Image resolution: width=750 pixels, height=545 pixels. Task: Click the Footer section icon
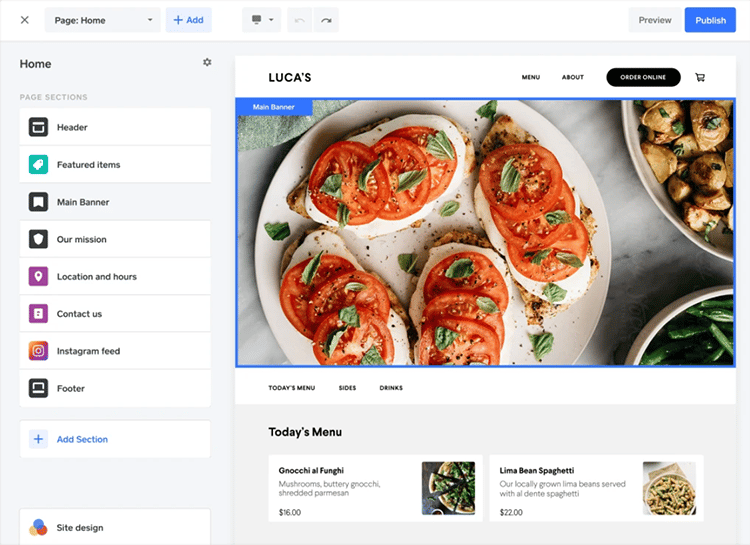[x=38, y=388]
